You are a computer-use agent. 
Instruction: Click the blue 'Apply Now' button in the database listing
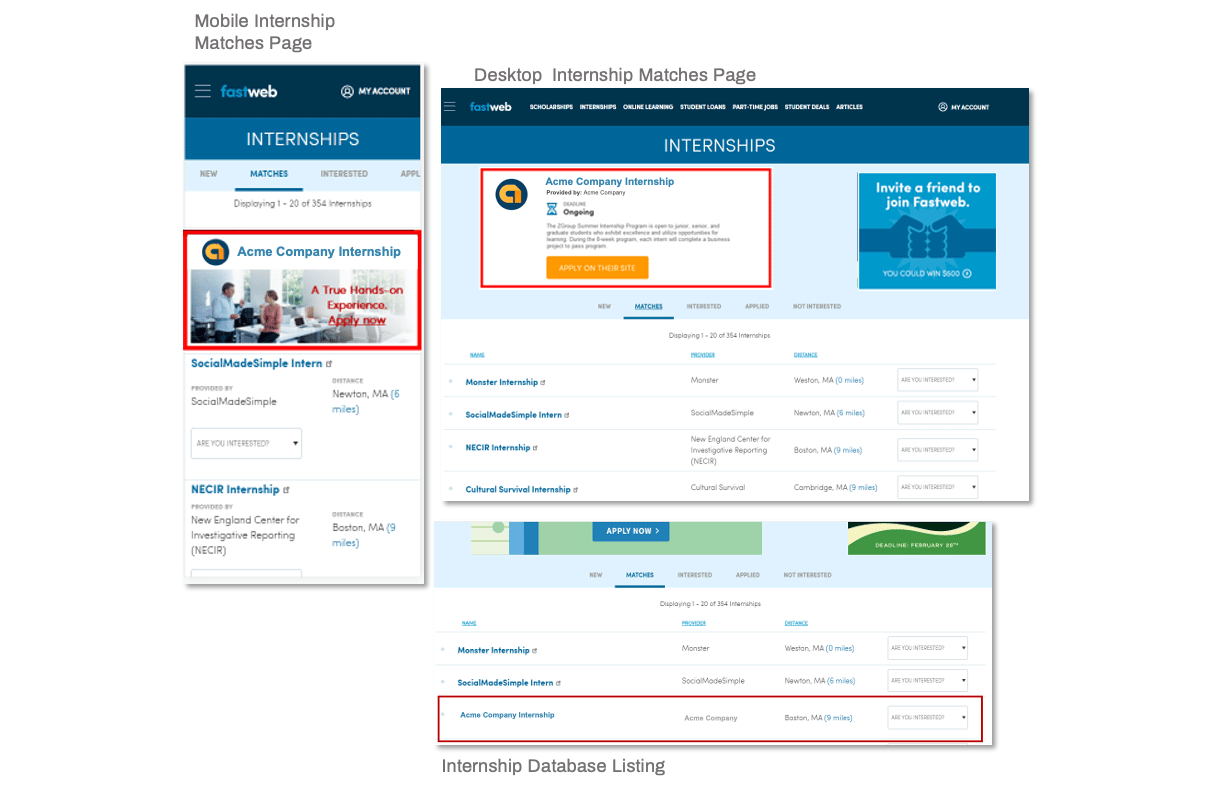pyautogui.click(x=631, y=531)
